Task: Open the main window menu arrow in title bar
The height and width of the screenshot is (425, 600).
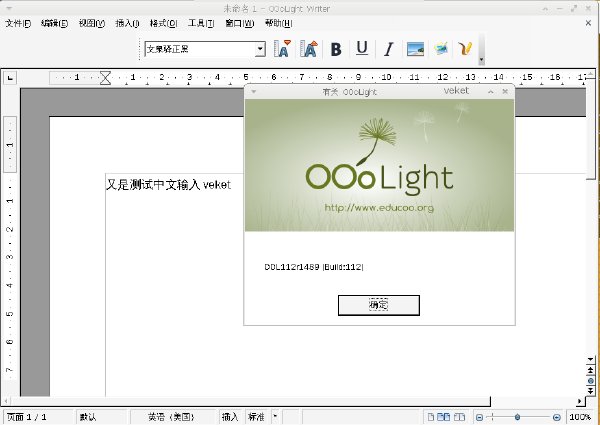Action: (9, 8)
